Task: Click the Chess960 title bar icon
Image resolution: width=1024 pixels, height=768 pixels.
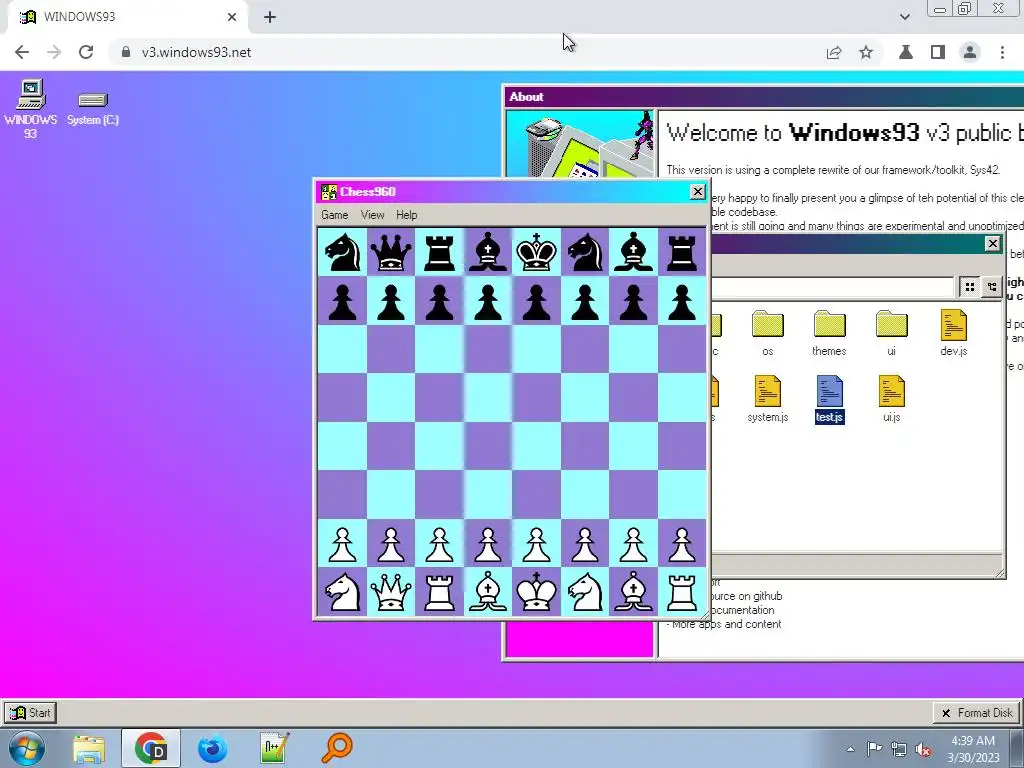Action: pyautogui.click(x=328, y=191)
